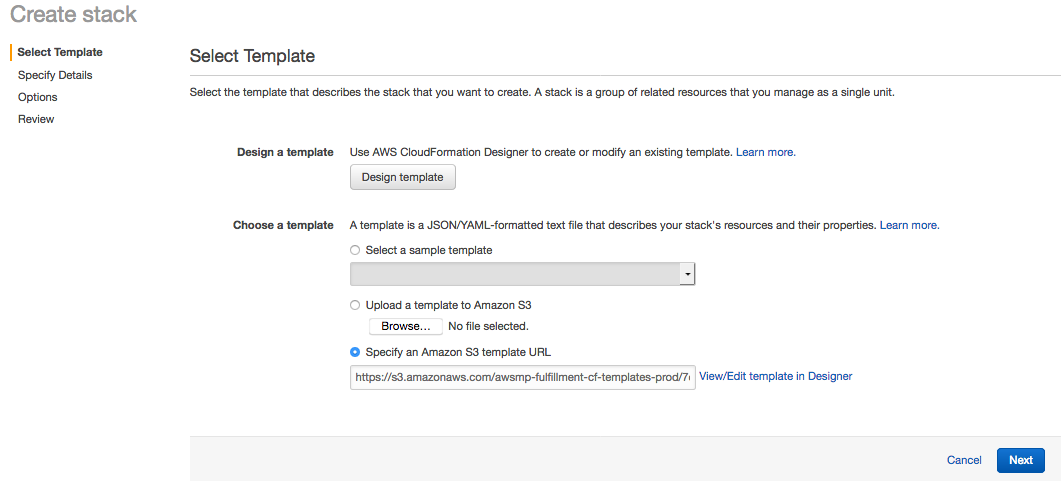Image resolution: width=1062 pixels, height=481 pixels.
Task: Click the 'Select Template' section heading
Action: pos(252,56)
